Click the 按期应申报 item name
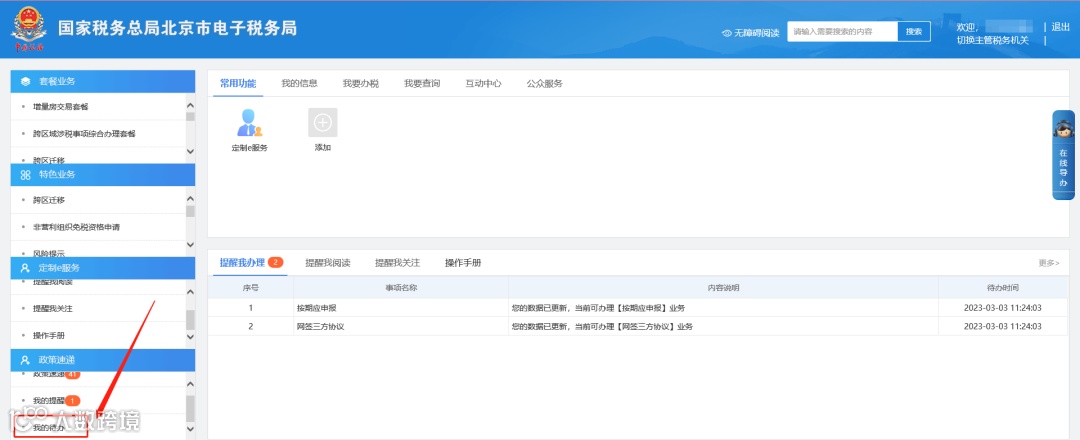The height and width of the screenshot is (440, 1080). pos(316,308)
